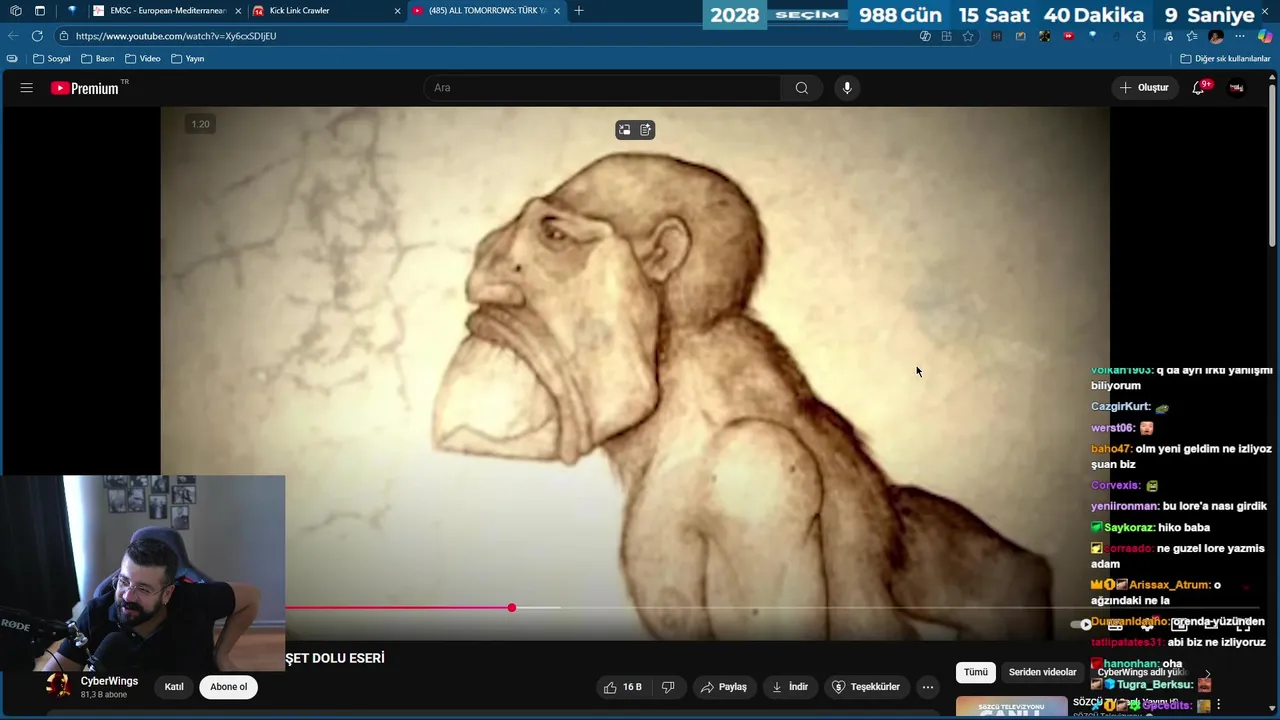This screenshot has height=720, width=1280.
Task: Click the Teşekkürler thanks button
Action: click(866, 687)
